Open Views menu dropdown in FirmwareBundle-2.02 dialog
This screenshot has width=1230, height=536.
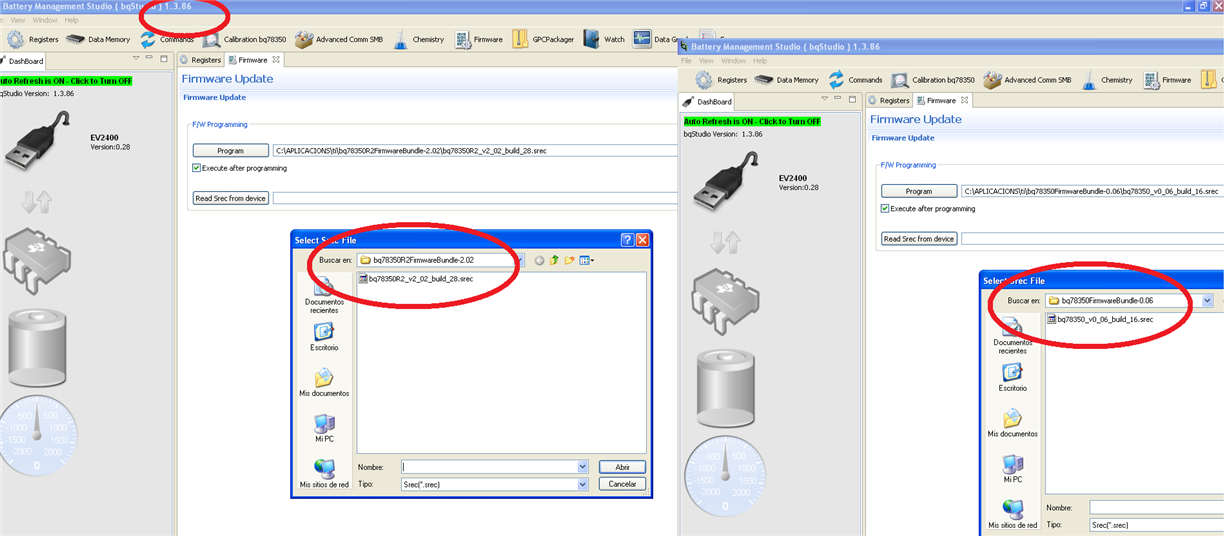coord(587,260)
